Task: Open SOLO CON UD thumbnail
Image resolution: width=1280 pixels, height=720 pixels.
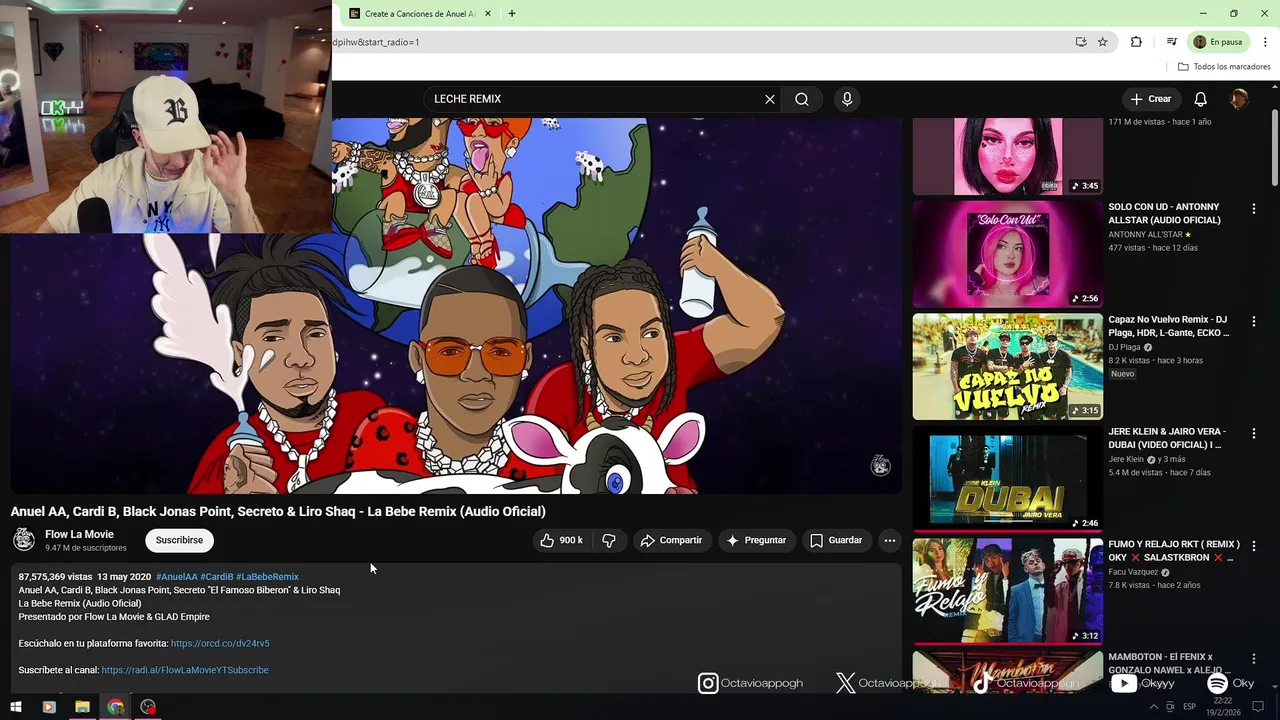Action: point(1007,254)
